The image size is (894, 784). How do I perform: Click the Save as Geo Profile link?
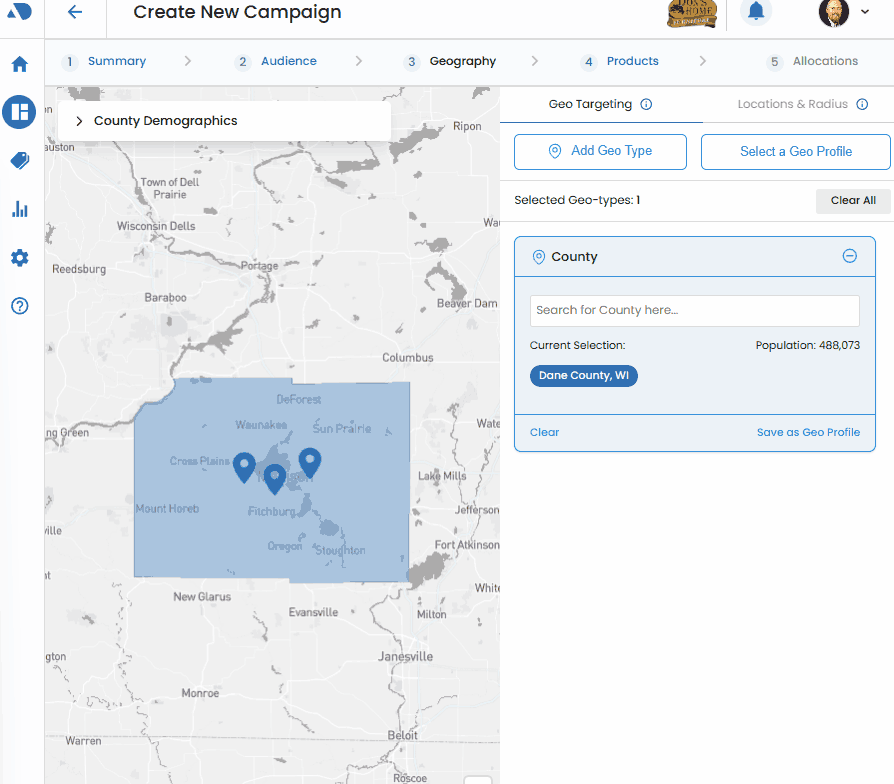pyautogui.click(x=808, y=432)
